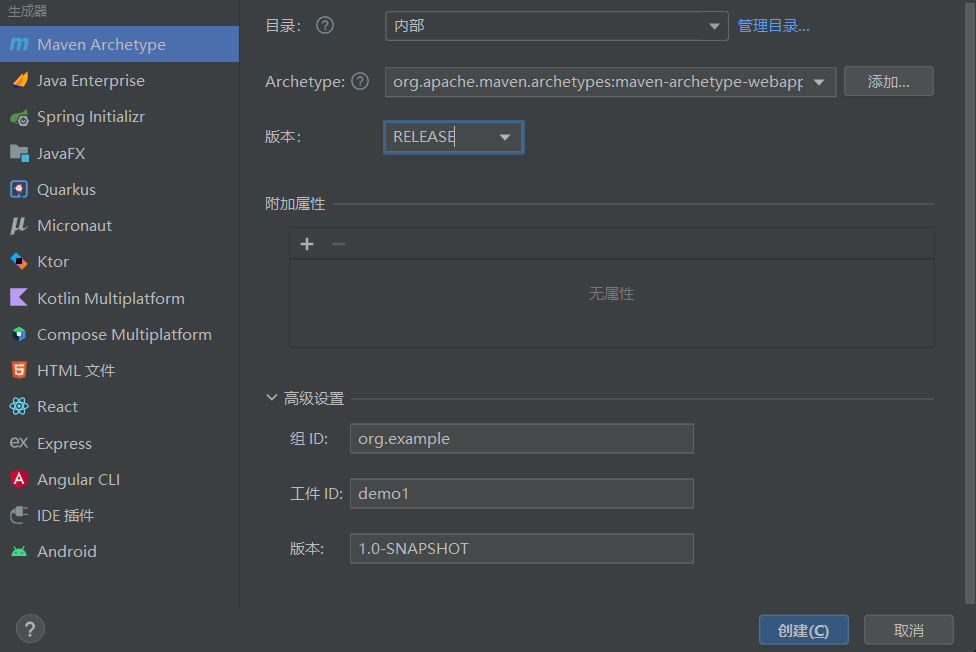The height and width of the screenshot is (652, 976).
Task: Click the Micronaut mu icon
Action: coord(19,225)
